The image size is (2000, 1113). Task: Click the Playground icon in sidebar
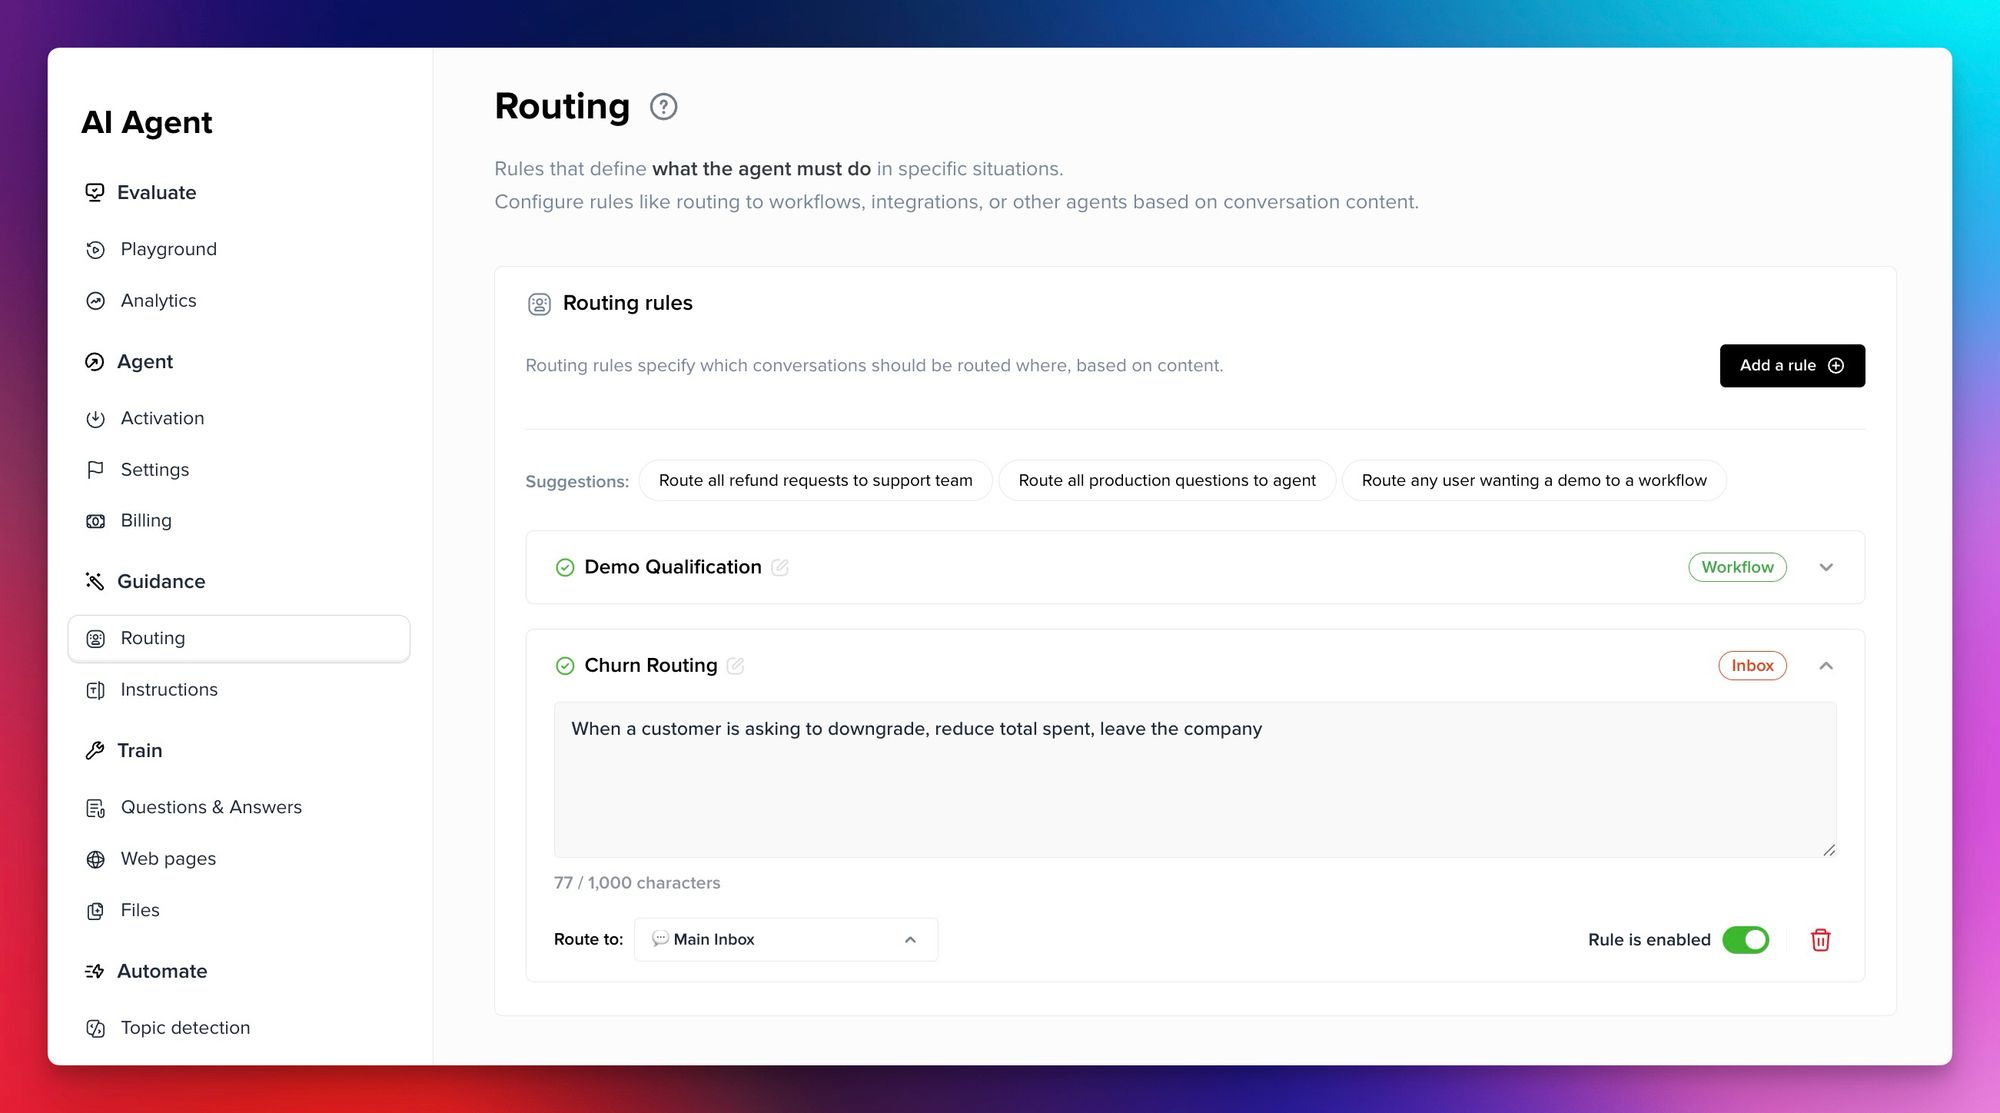[x=96, y=250]
